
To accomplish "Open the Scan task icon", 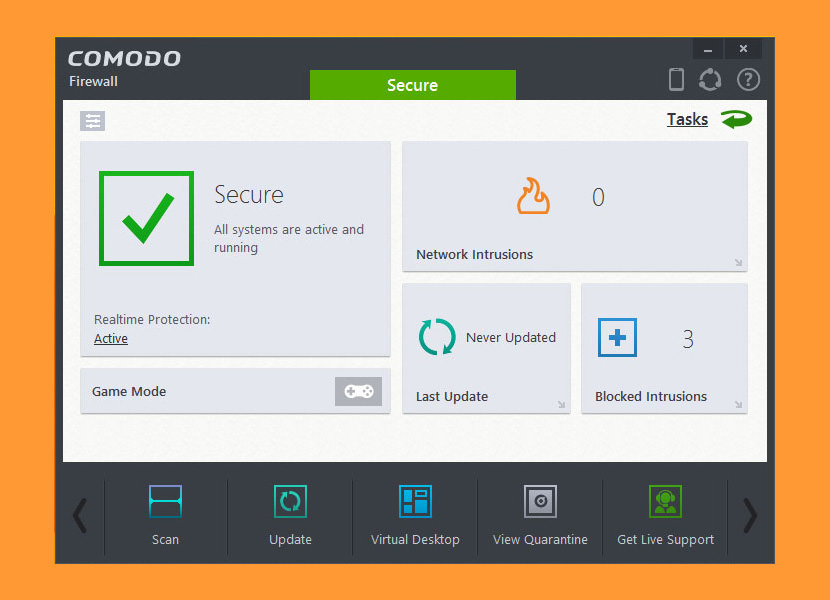I will tap(165, 501).
